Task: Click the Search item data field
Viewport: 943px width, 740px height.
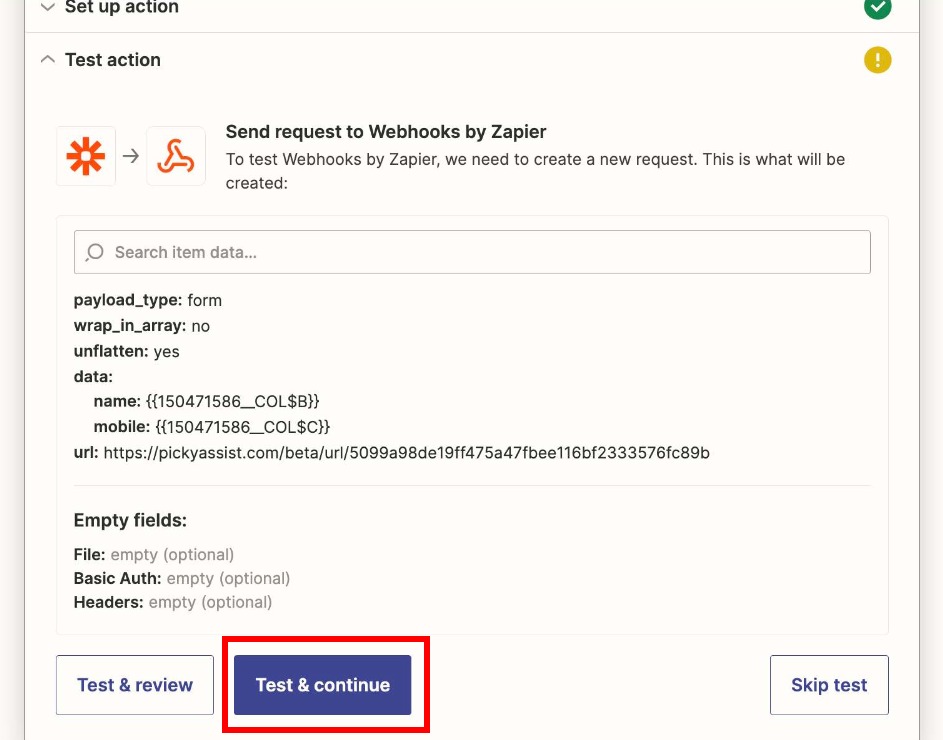Action: 472,252
